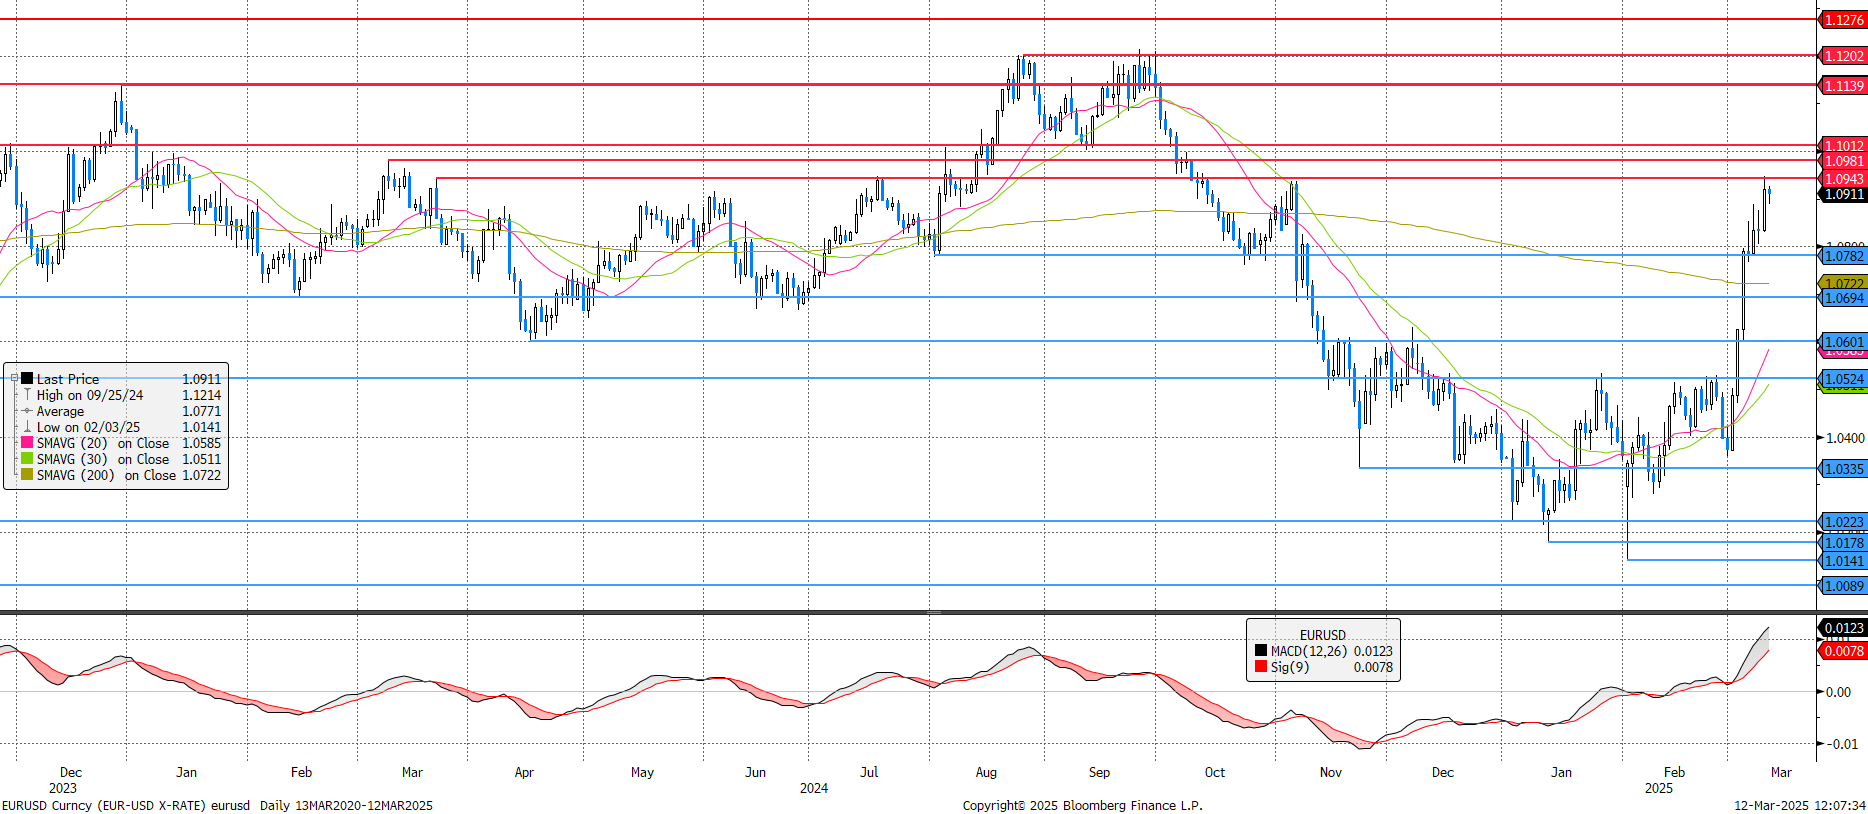
Task: Click the 1.0771 average value in the legend
Action: click(x=202, y=411)
